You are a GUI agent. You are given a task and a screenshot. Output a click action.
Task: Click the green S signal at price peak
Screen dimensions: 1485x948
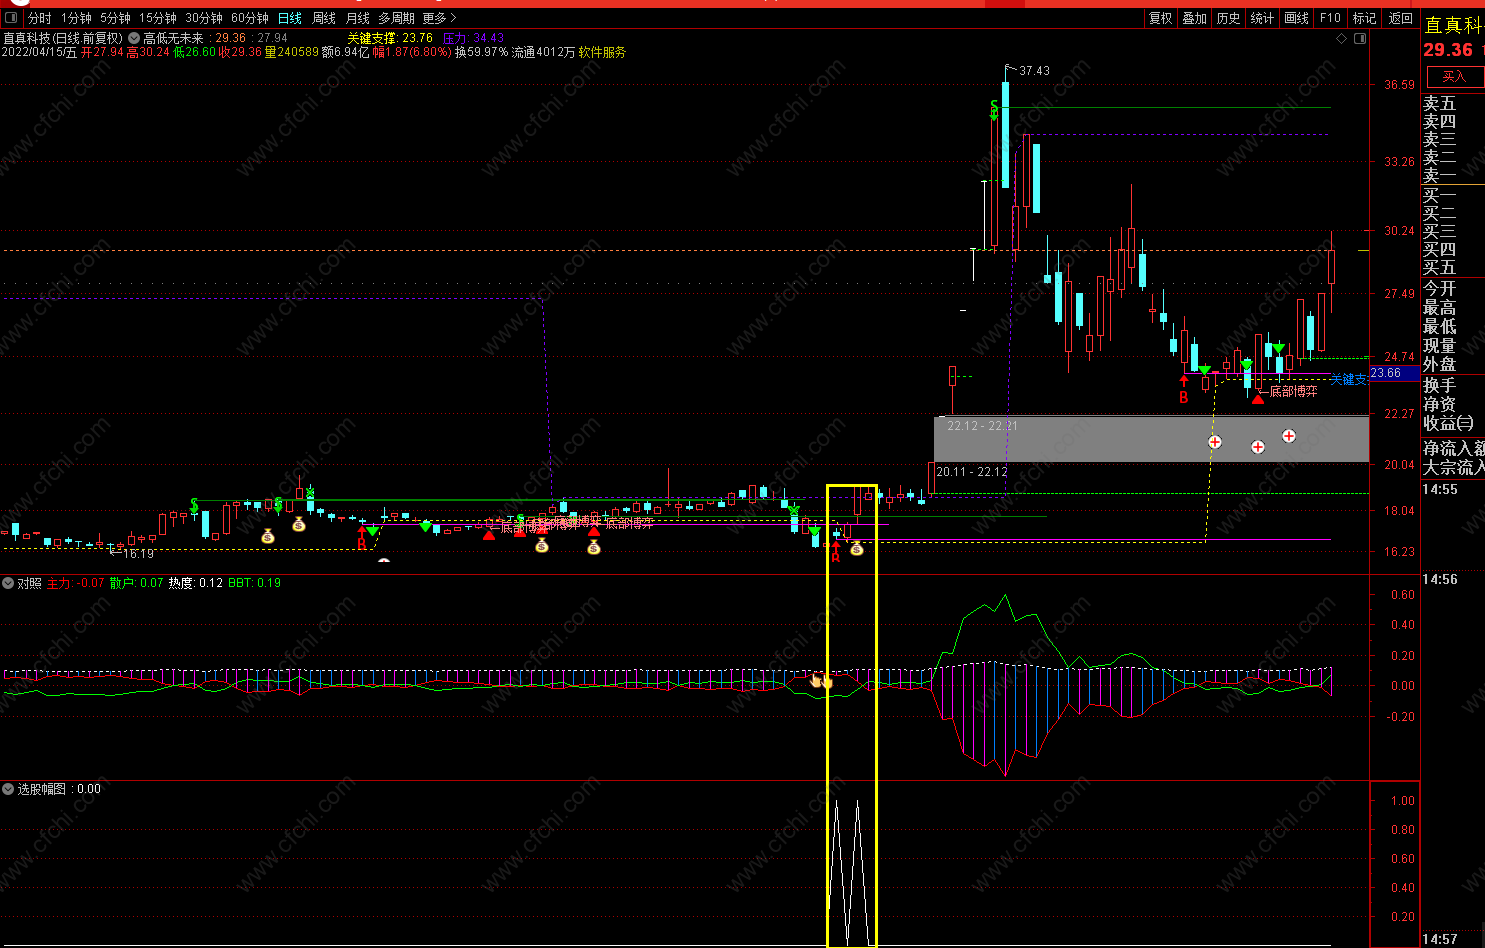point(994,108)
